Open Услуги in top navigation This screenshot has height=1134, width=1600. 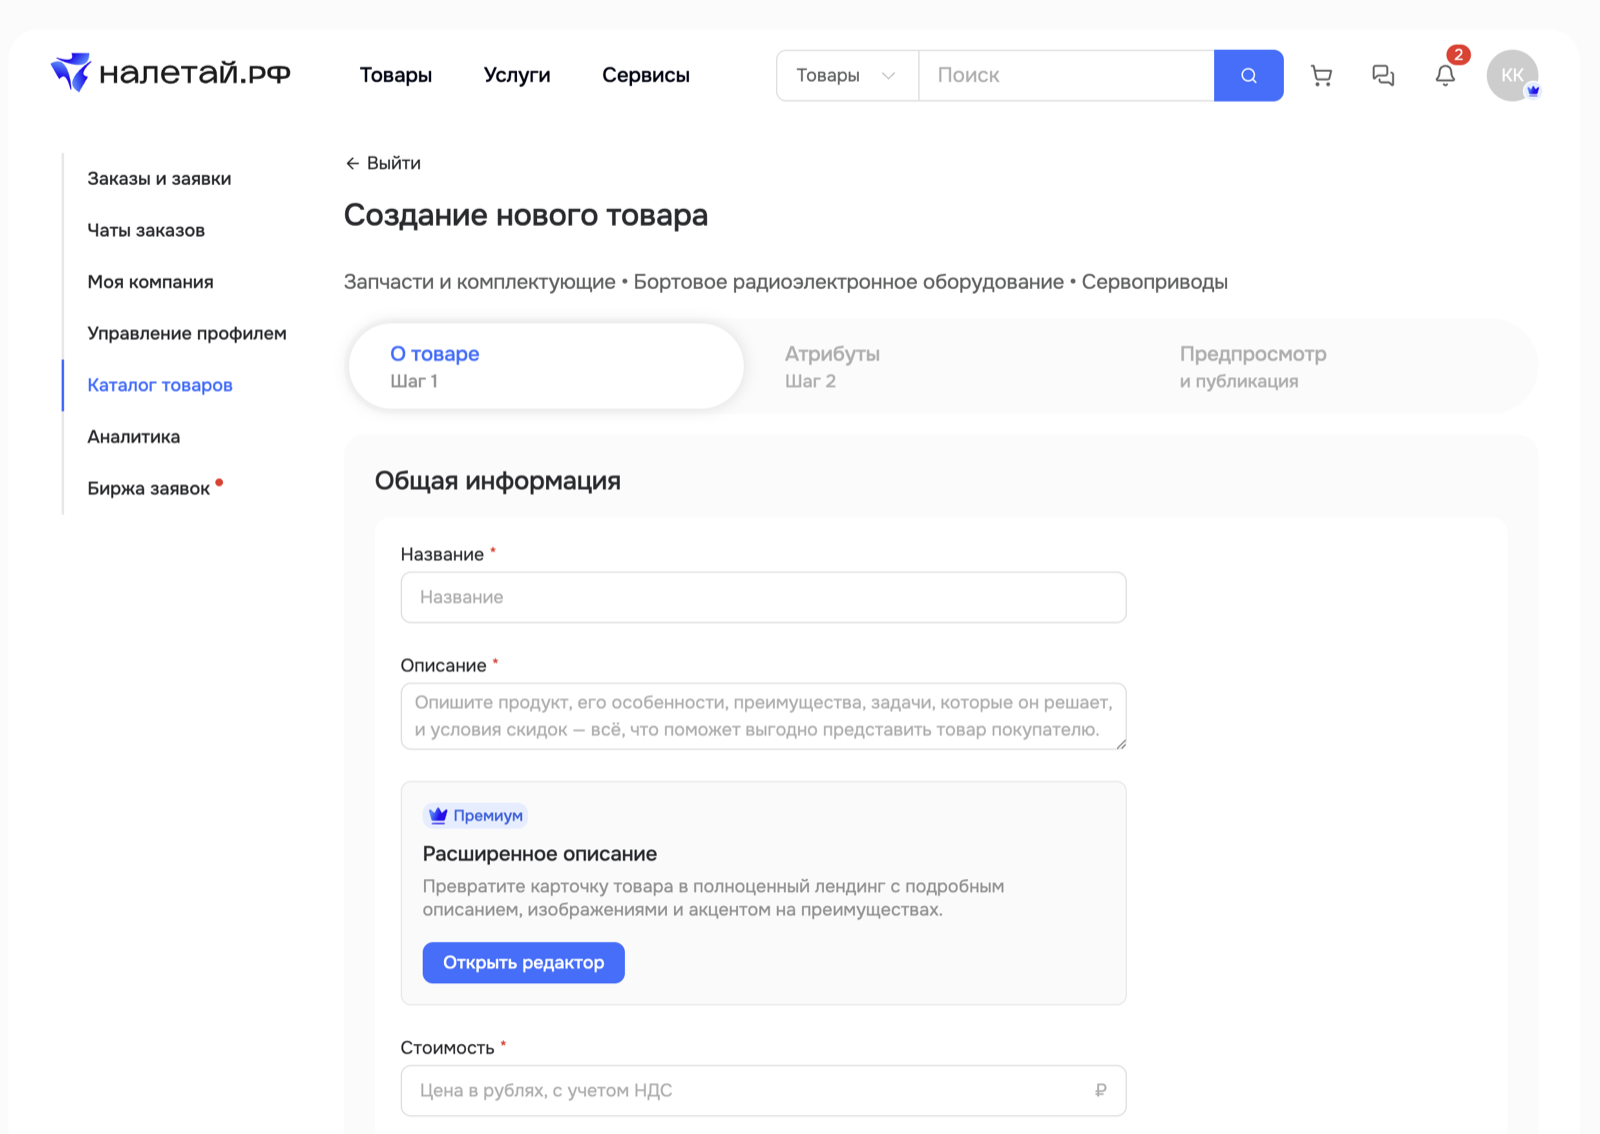517,75
